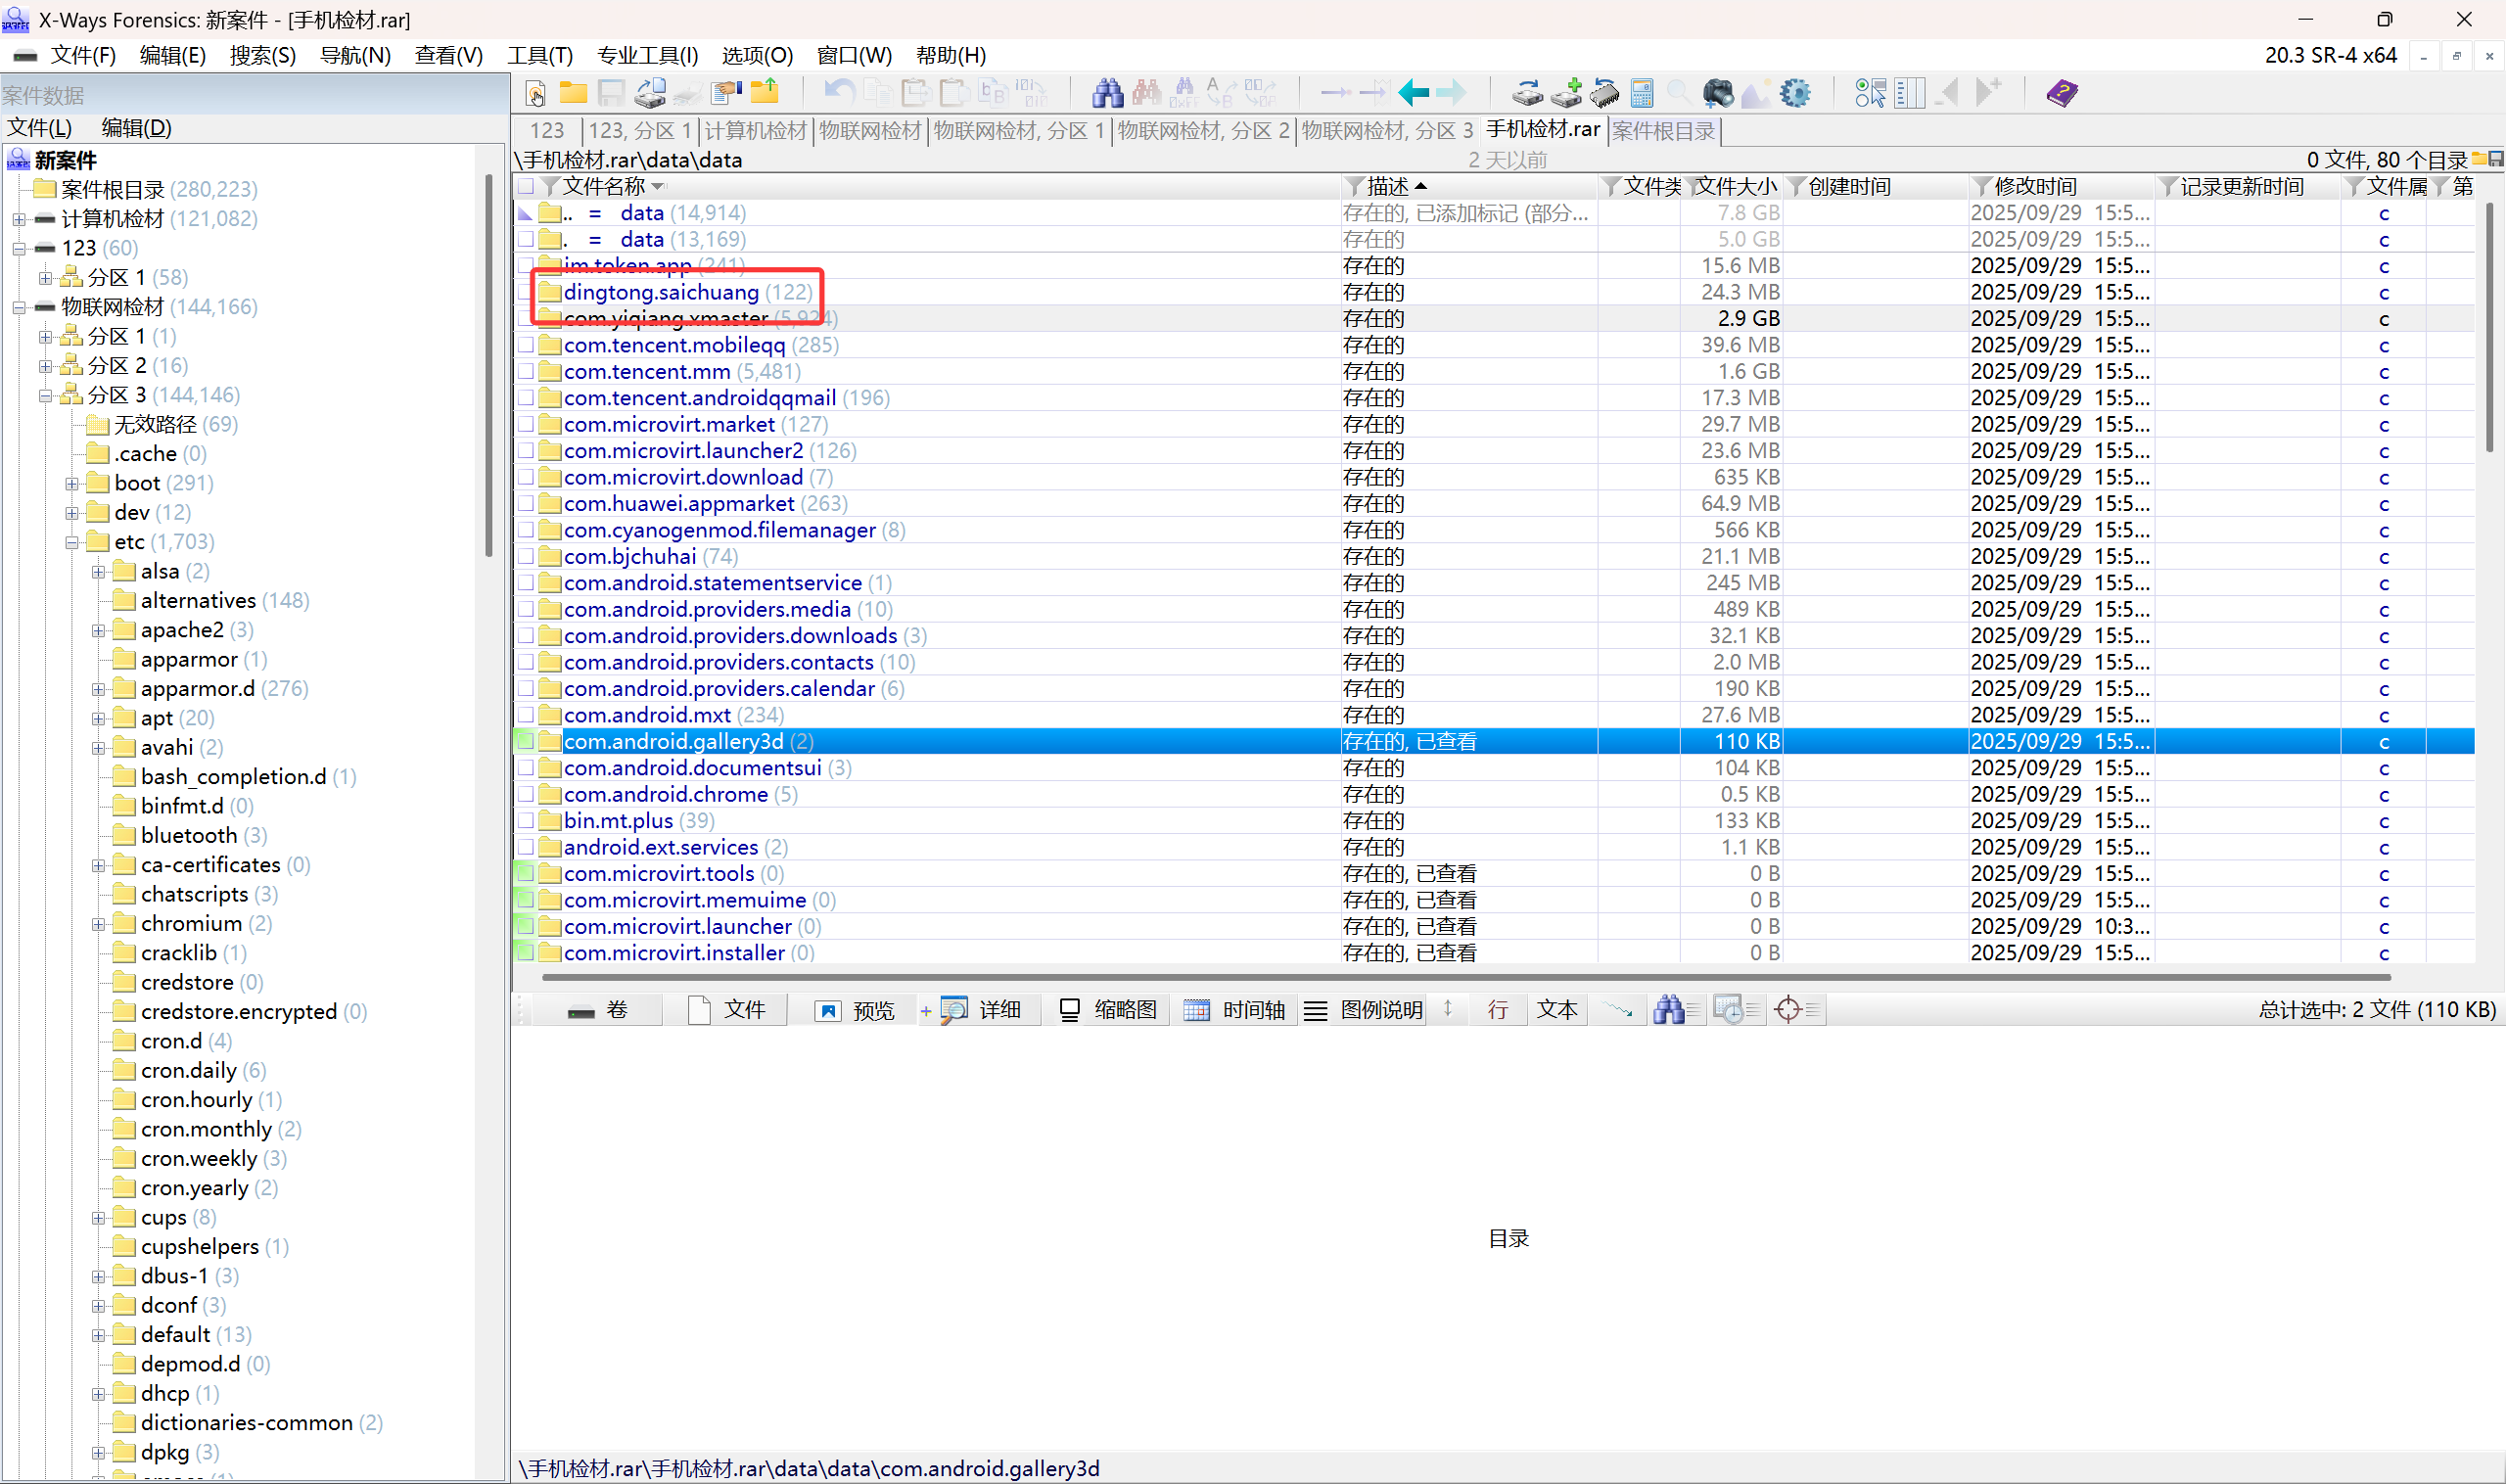Image resolution: width=2506 pixels, height=1484 pixels.
Task: Click the camera snapshot icon
Action: pyautogui.click(x=1717, y=93)
